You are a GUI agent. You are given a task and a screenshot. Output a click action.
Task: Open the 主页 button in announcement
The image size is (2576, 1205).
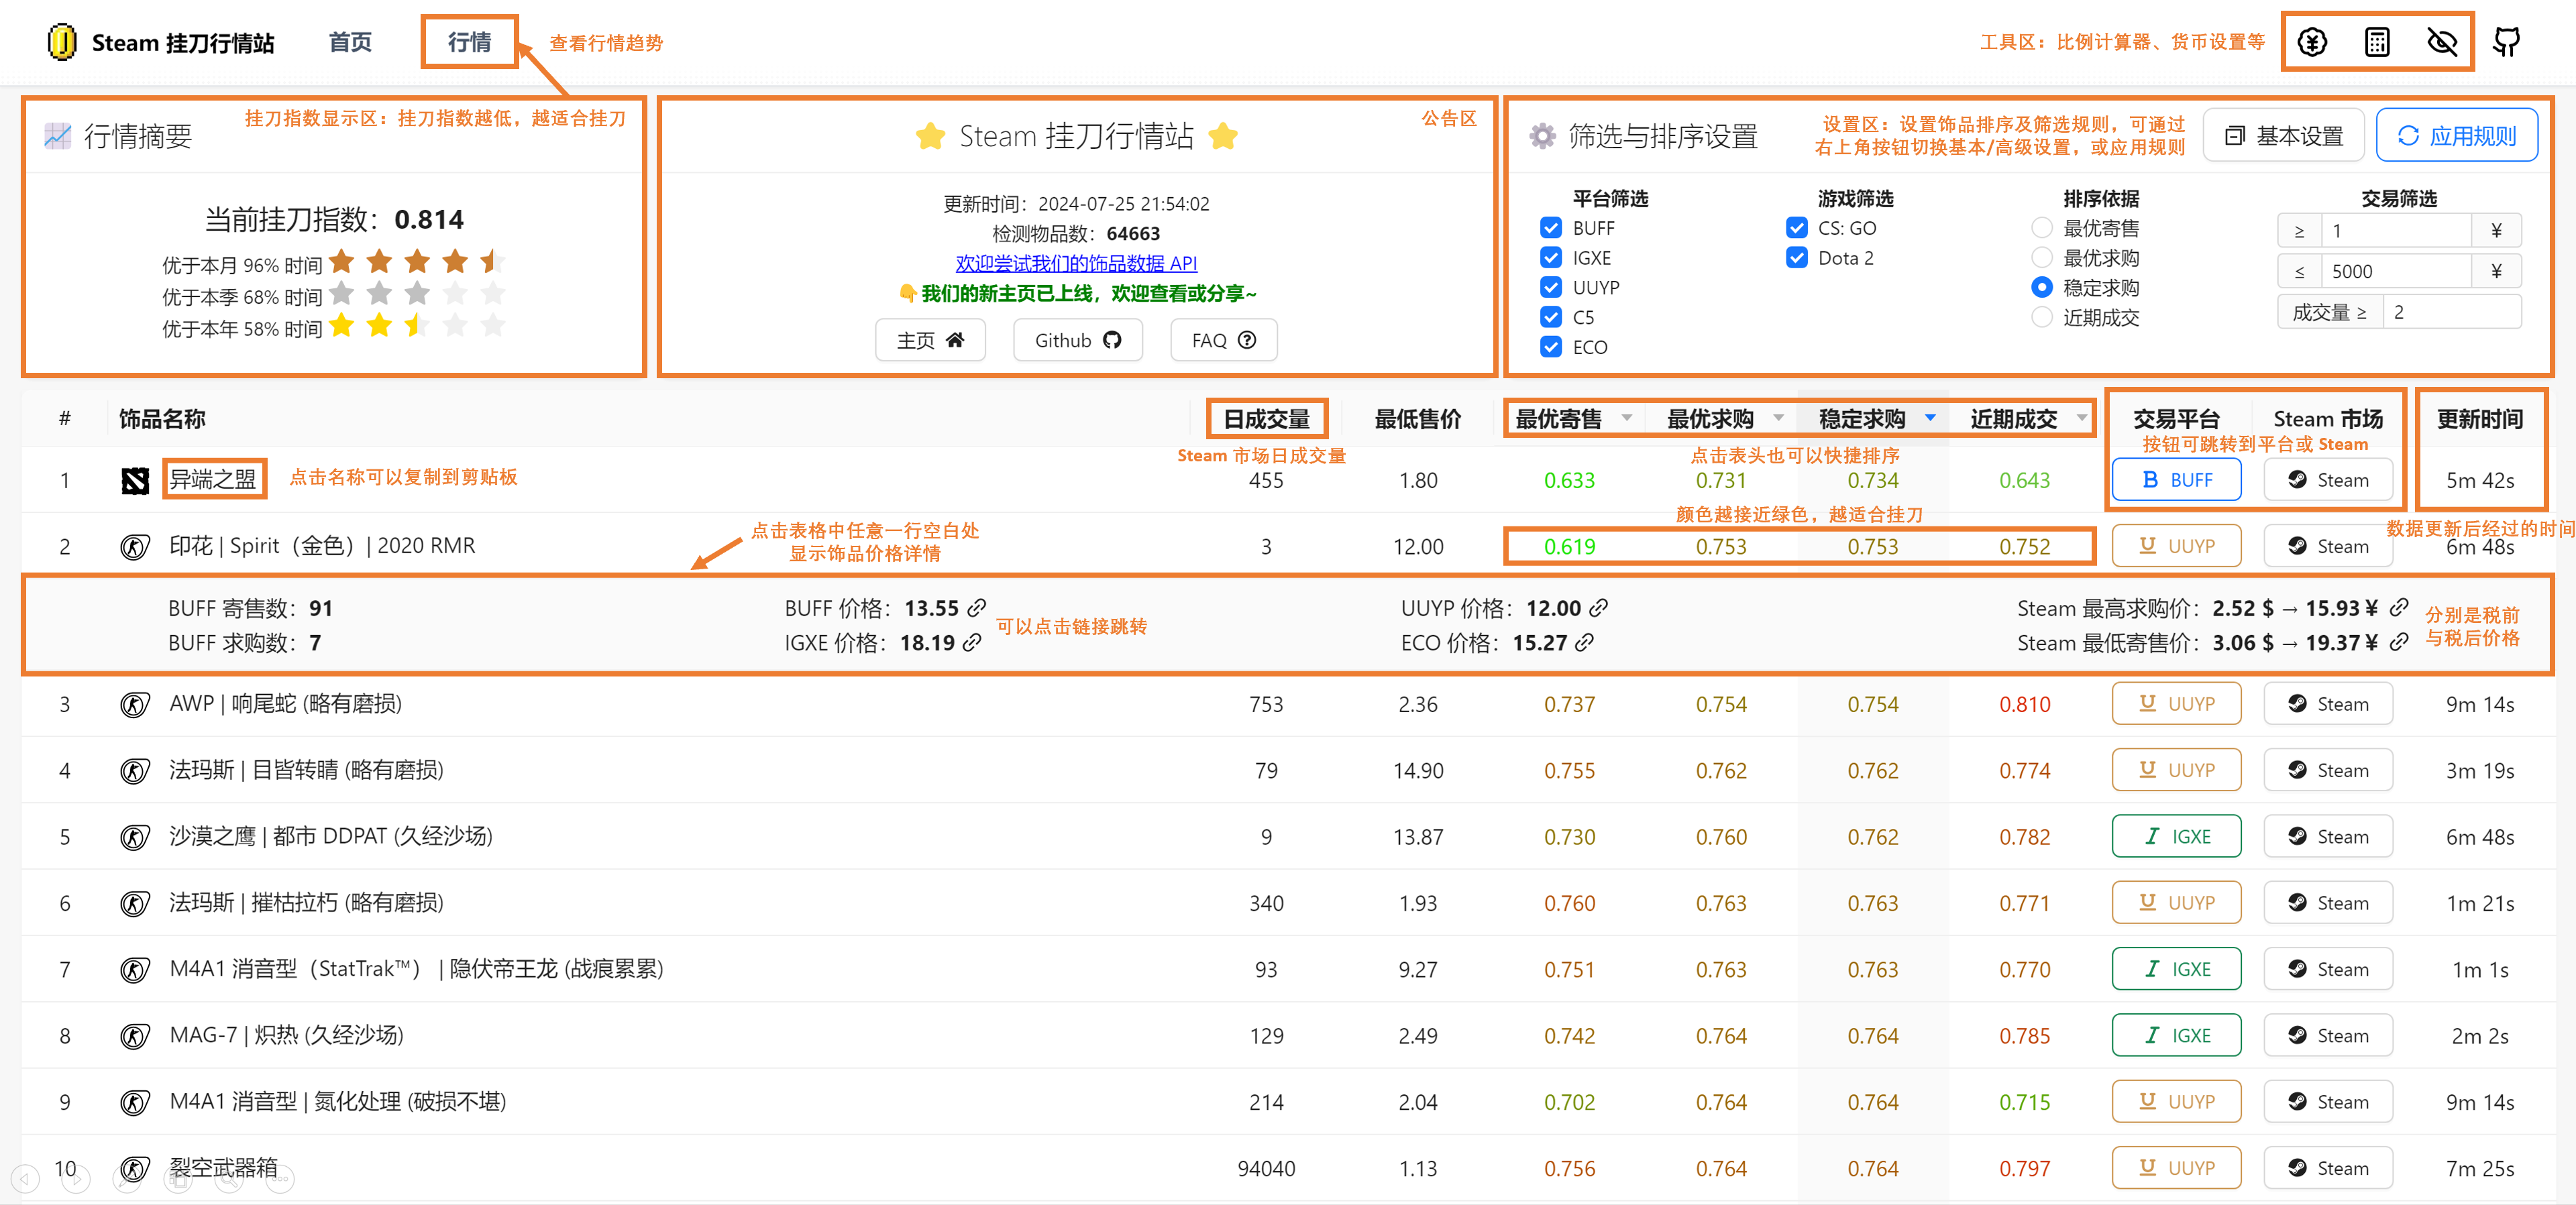pyautogui.click(x=930, y=340)
